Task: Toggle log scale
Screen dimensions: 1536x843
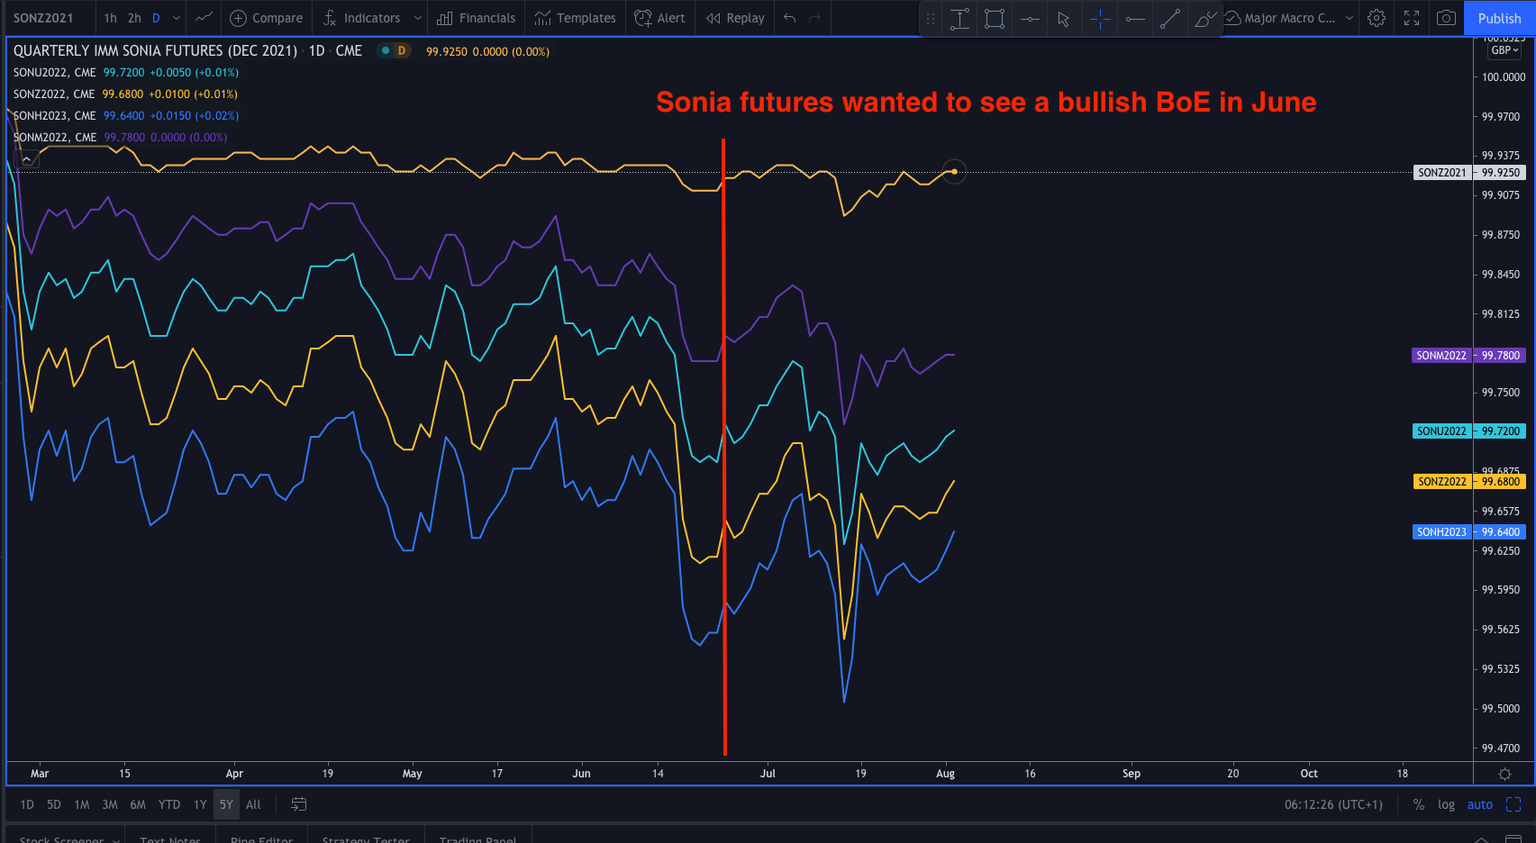Action: [1446, 804]
